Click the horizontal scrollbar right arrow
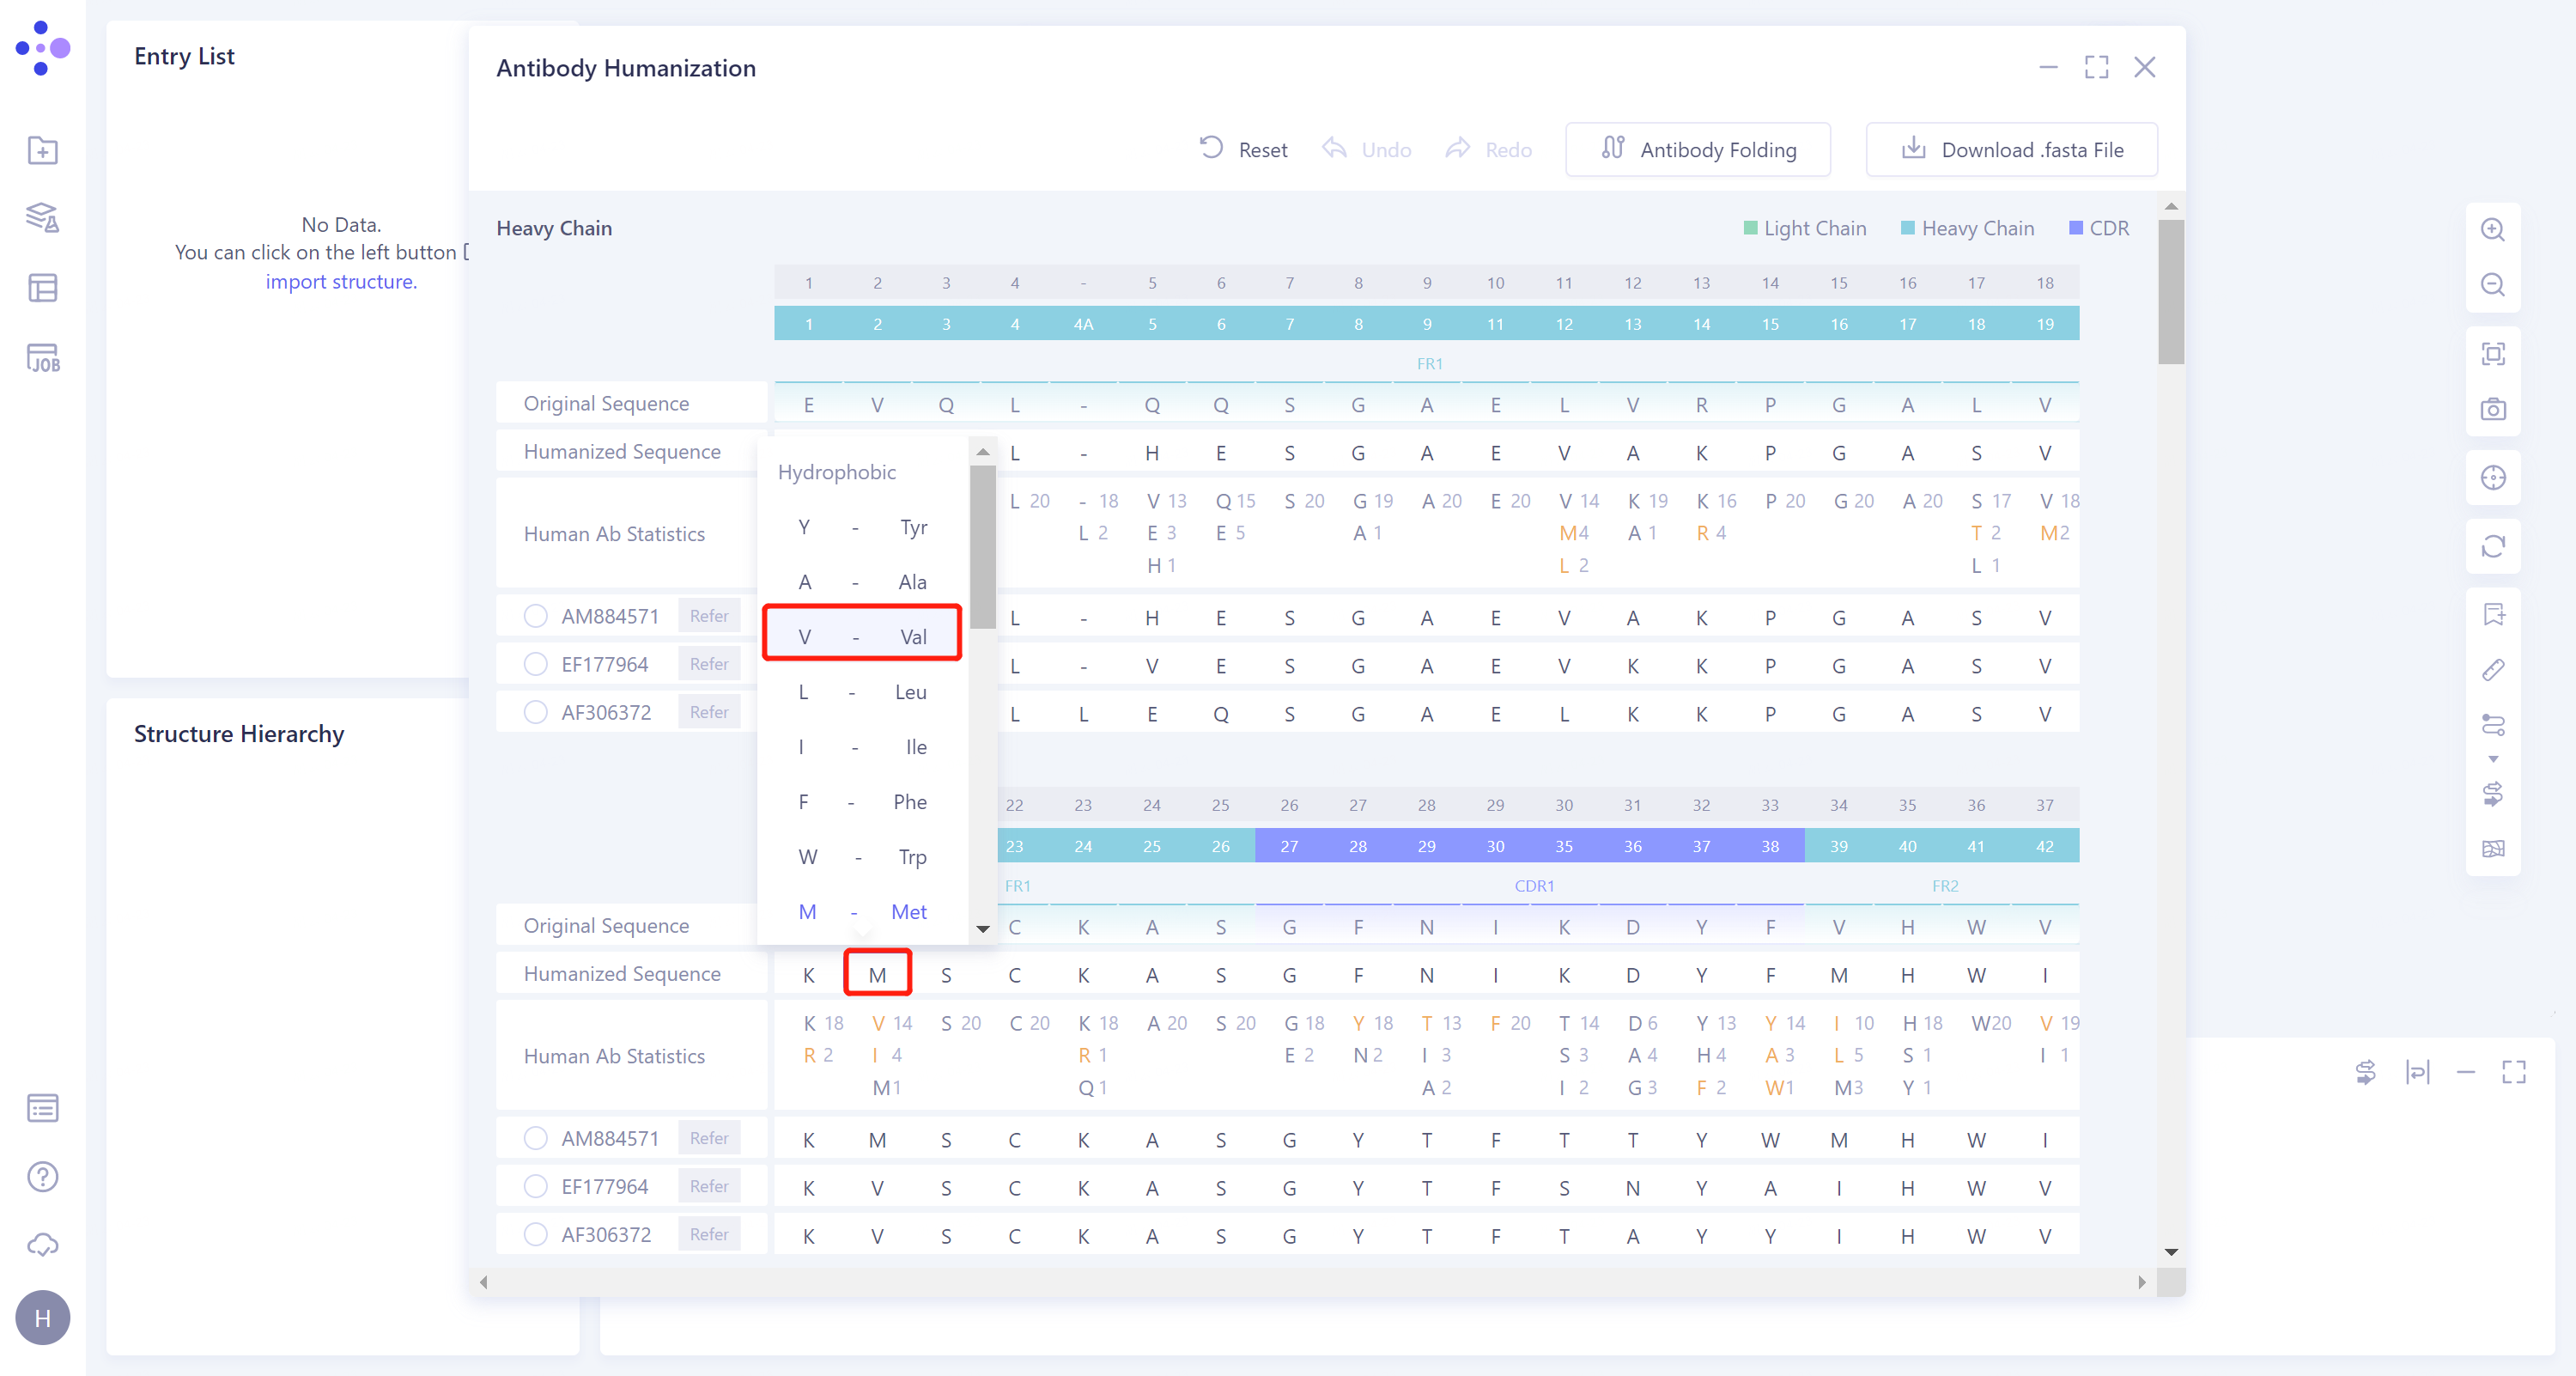 click(x=2141, y=1282)
